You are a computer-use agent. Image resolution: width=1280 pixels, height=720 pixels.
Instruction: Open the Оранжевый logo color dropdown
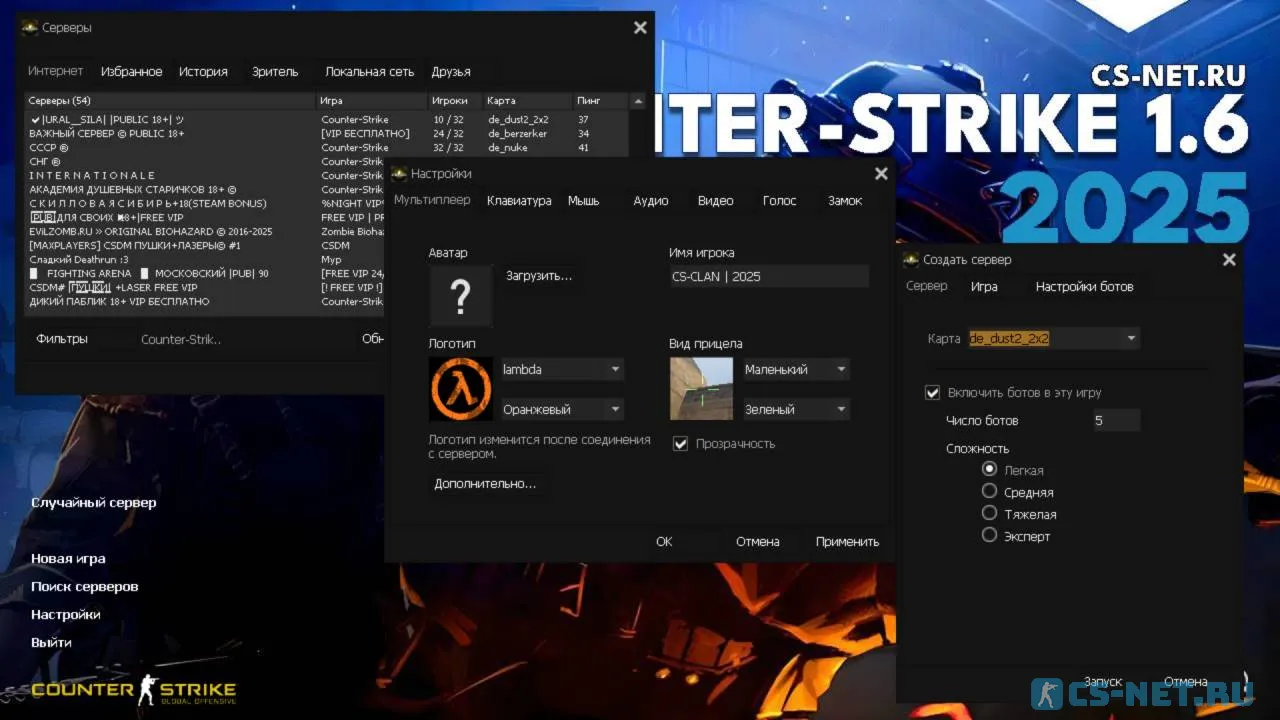(x=562, y=409)
